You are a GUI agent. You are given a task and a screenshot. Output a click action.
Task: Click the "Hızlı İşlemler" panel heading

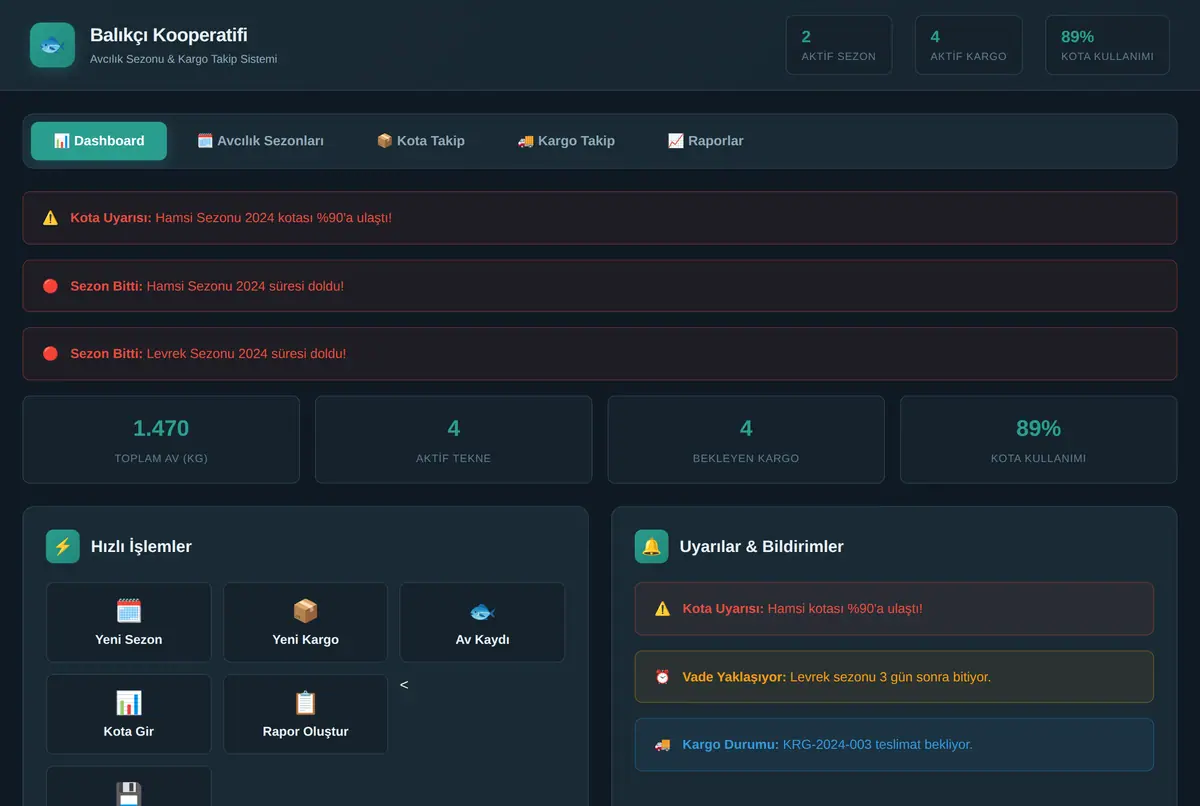[141, 546]
